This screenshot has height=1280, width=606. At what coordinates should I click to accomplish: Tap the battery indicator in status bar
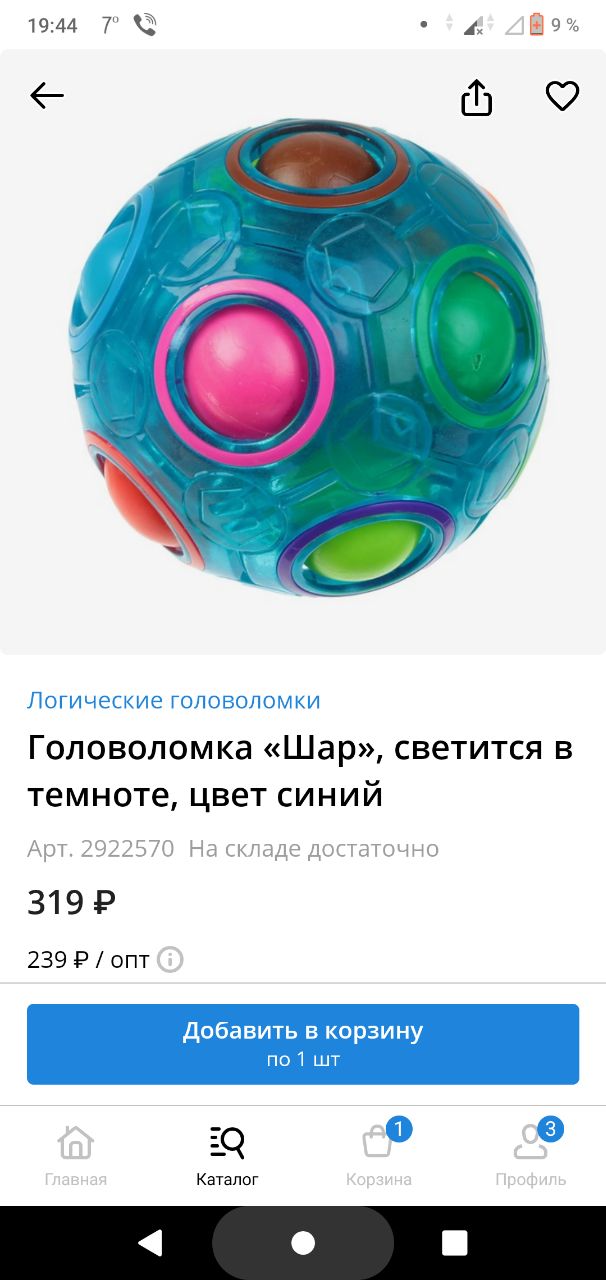coord(536,25)
